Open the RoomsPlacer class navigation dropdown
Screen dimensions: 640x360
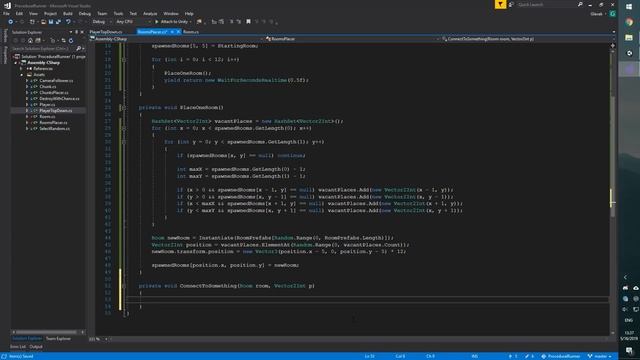[352, 39]
